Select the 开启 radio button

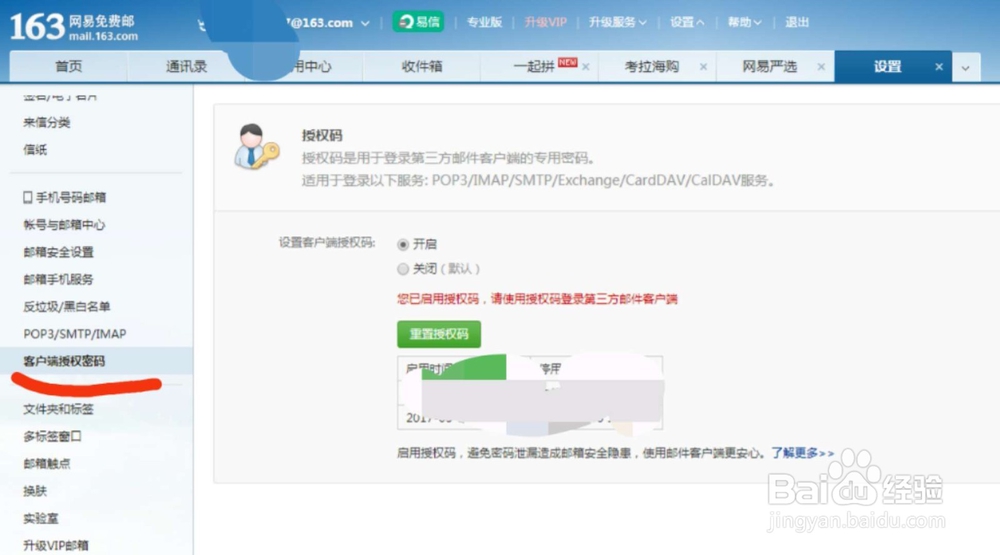coord(402,244)
